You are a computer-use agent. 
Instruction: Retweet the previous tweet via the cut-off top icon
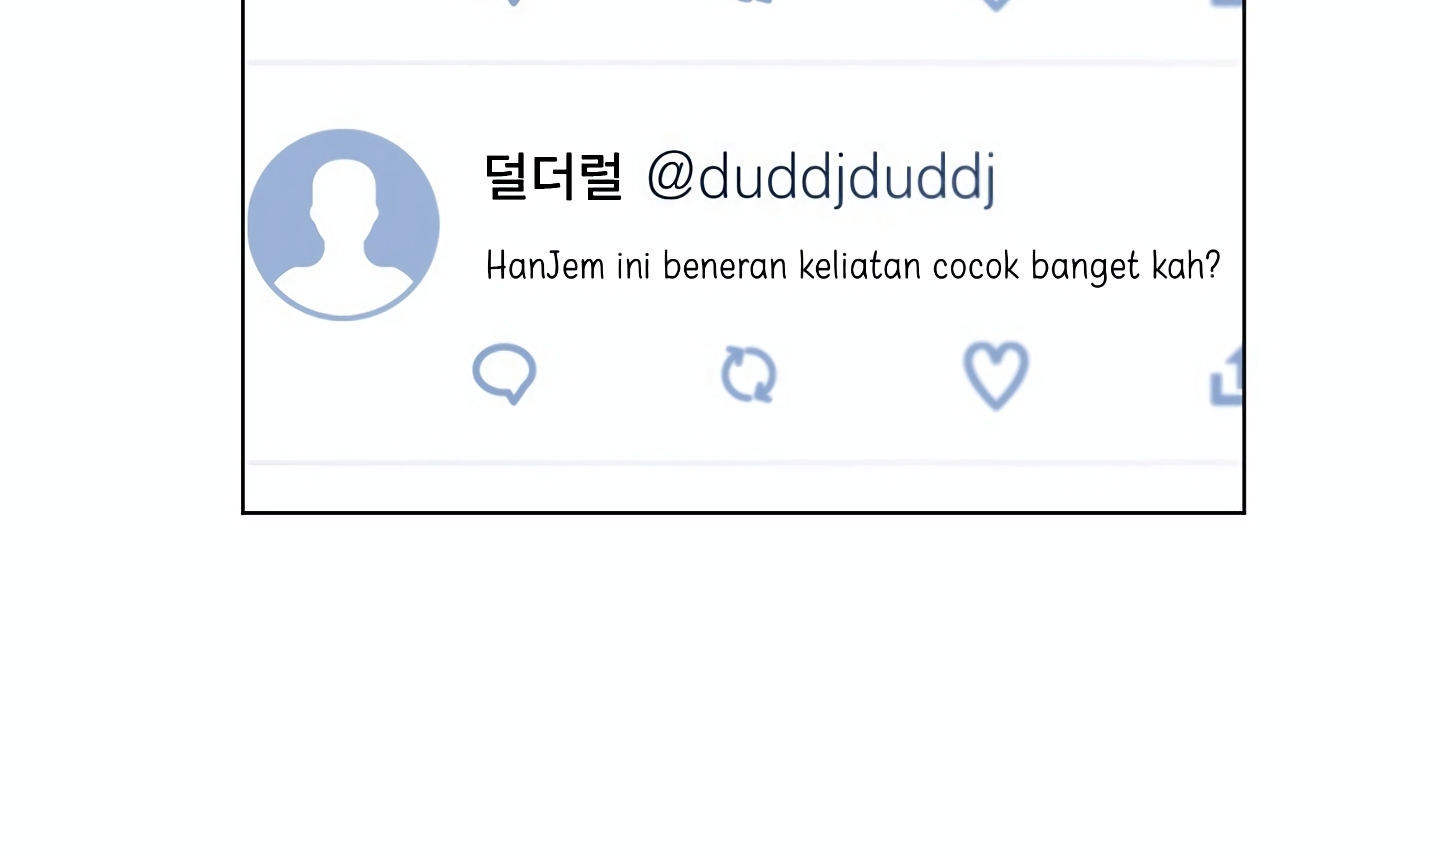tap(752, 2)
